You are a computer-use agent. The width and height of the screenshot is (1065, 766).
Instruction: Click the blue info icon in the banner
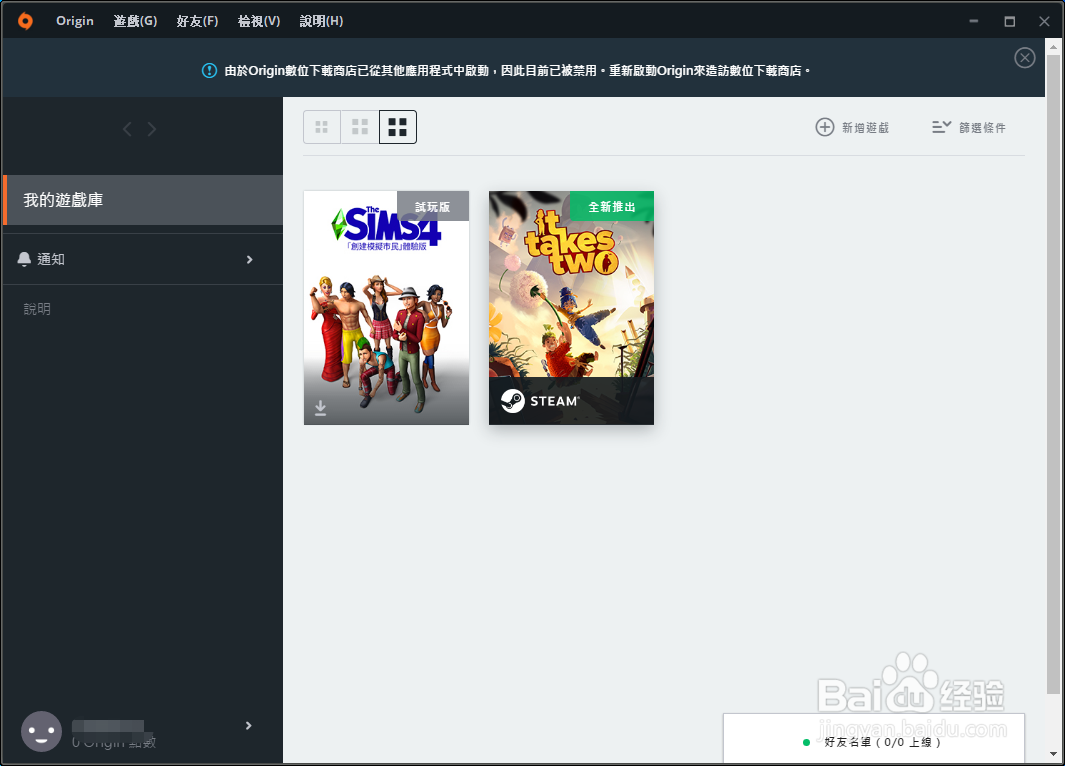[x=209, y=71]
